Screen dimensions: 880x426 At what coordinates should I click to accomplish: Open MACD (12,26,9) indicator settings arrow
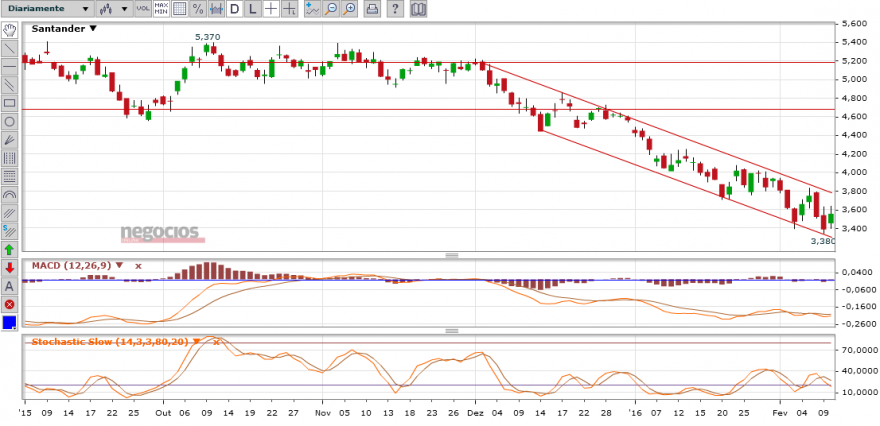tap(119, 265)
